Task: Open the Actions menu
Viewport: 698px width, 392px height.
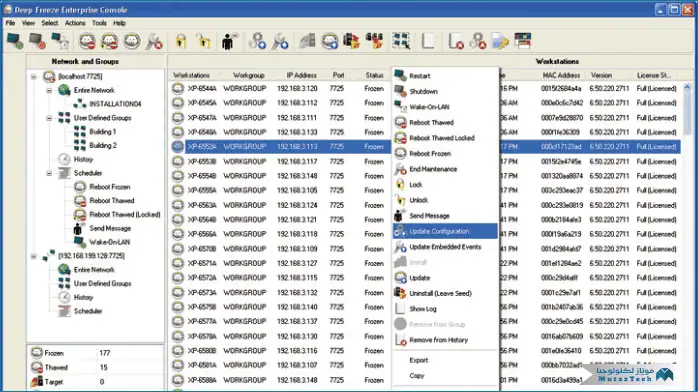Action: pos(75,23)
